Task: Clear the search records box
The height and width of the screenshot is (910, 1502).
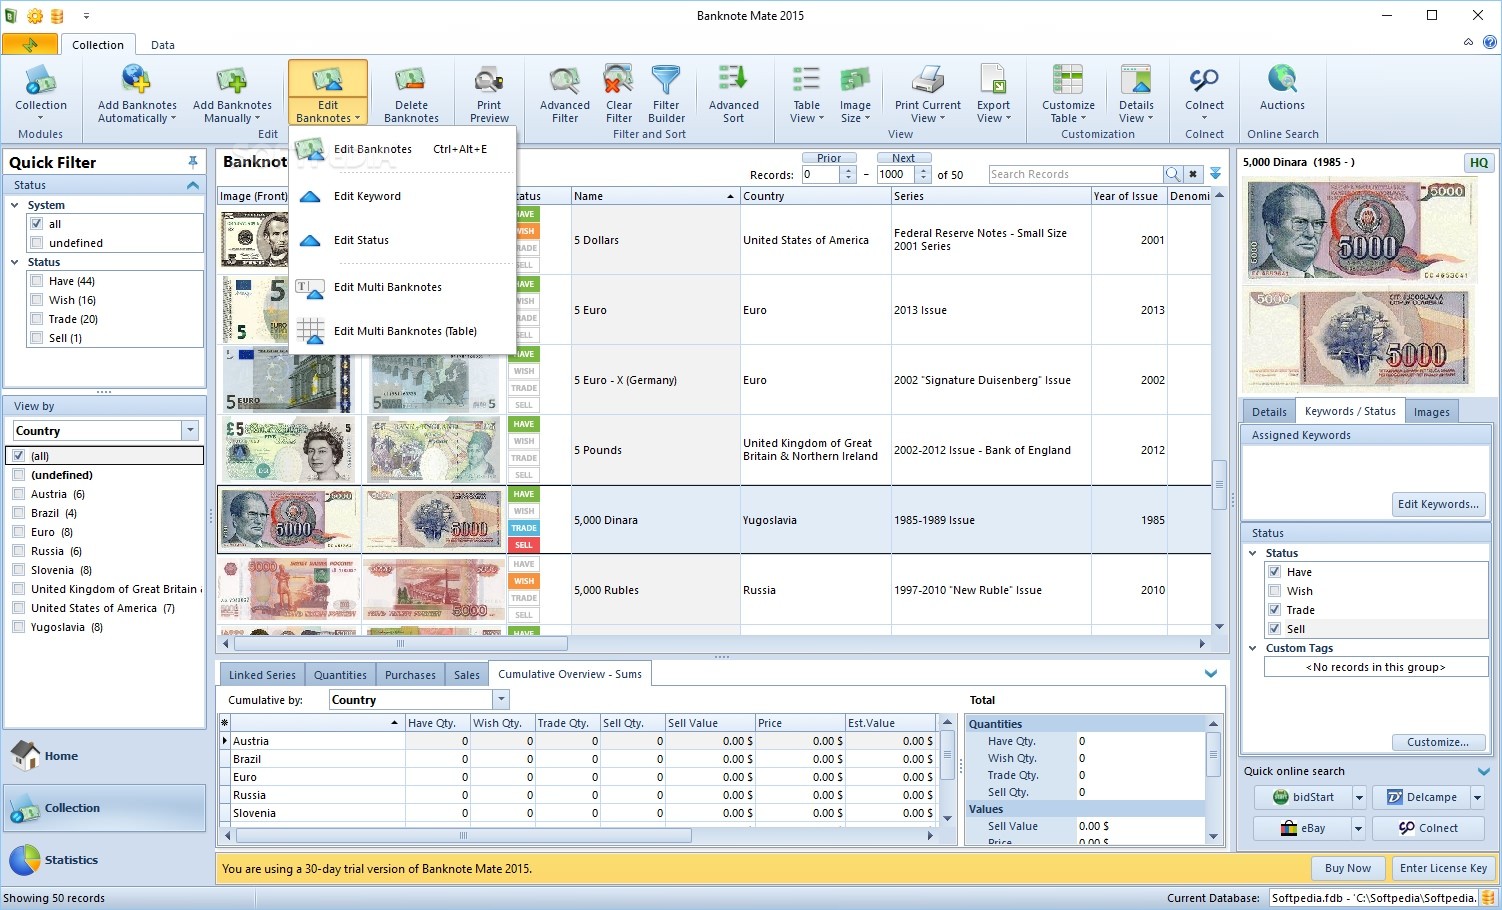Action: (x=1193, y=174)
